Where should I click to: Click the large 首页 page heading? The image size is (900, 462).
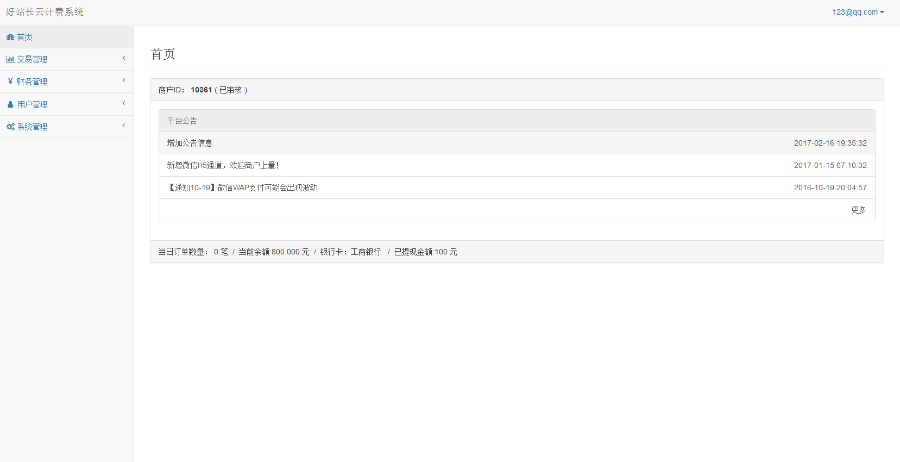point(162,55)
